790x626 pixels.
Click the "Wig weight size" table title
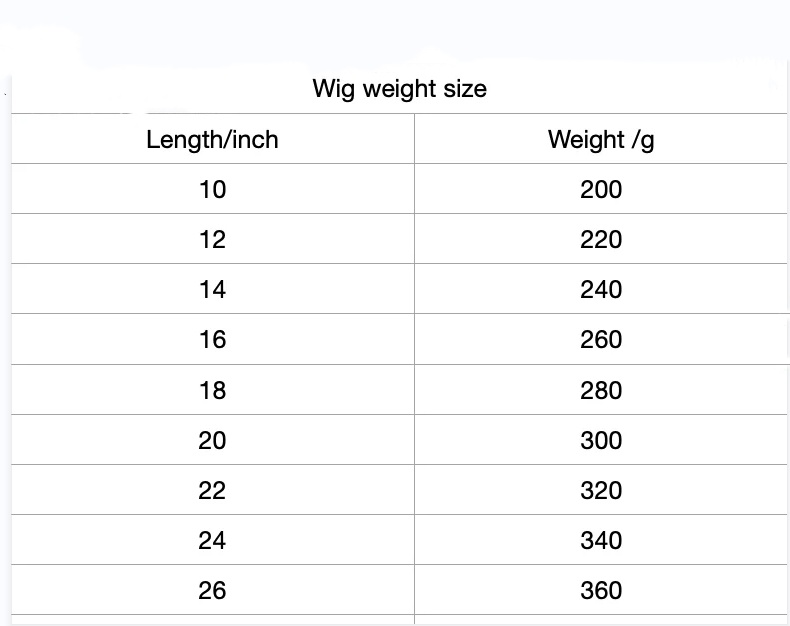399,89
